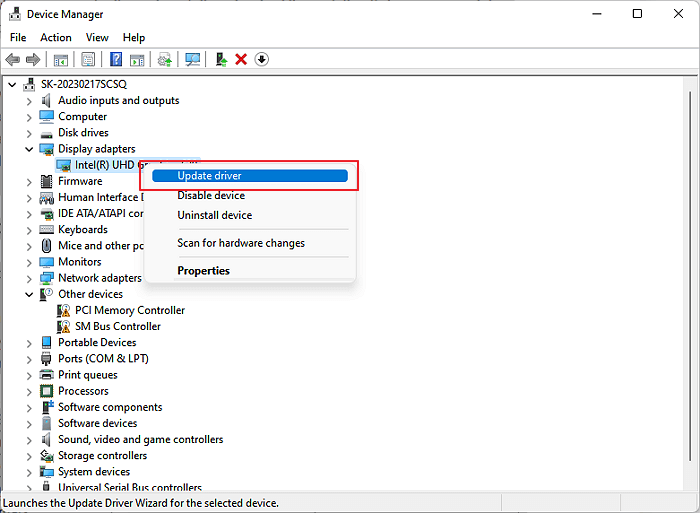The image size is (700, 513).
Task: Click the Device Manager title bar icon
Action: pyautogui.click(x=15, y=14)
